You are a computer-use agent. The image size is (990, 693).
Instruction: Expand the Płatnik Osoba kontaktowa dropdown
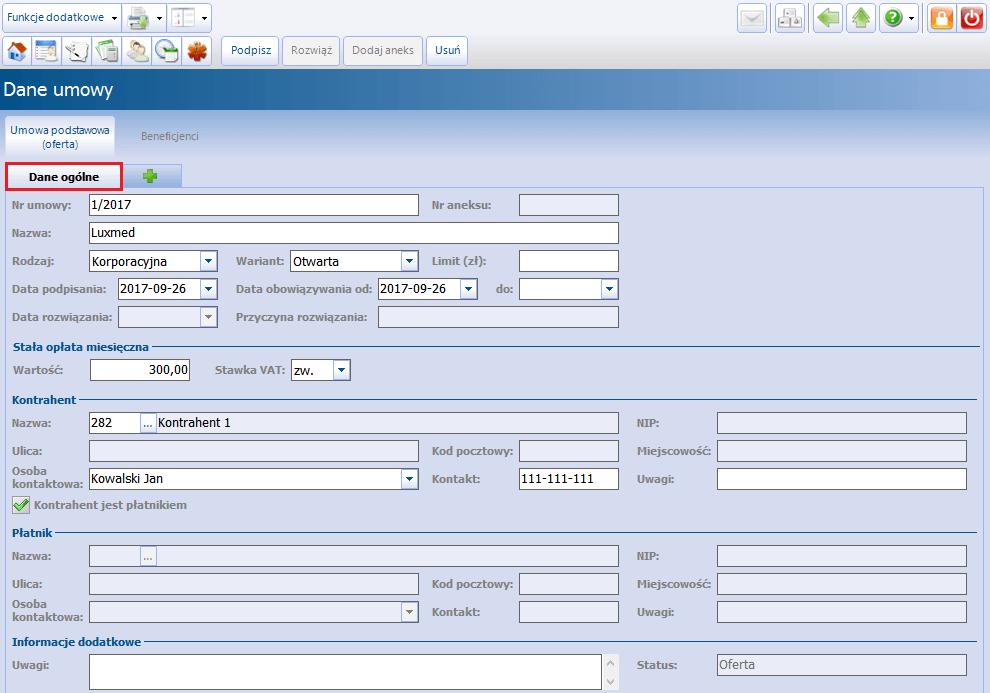tap(409, 612)
